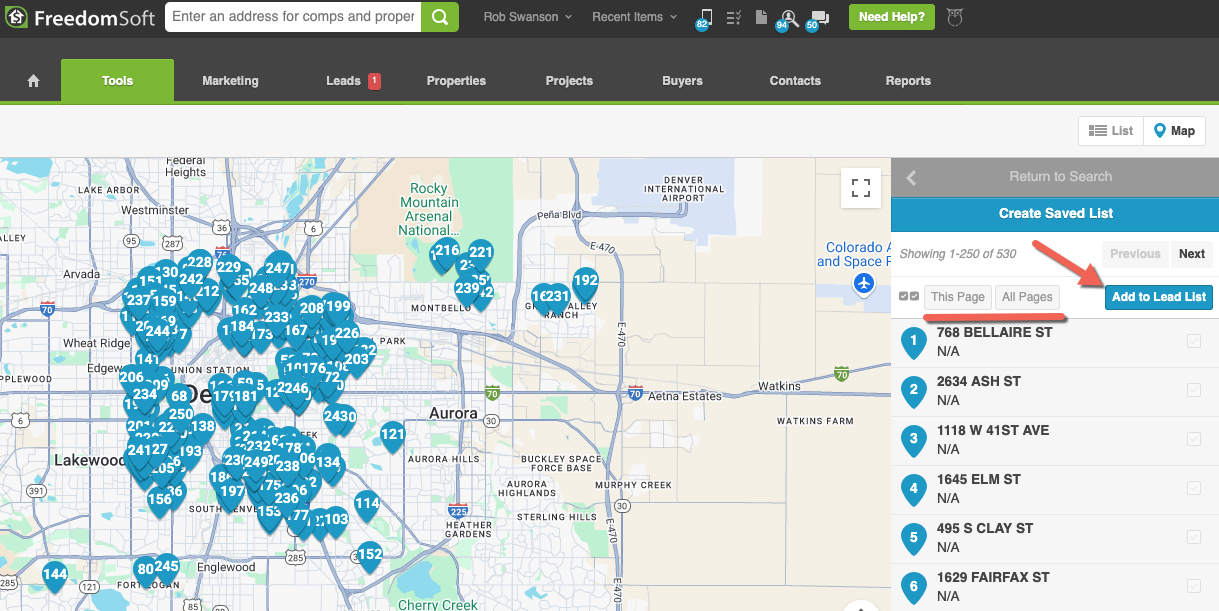Image resolution: width=1219 pixels, height=611 pixels.
Task: Click map pin number 231
Action: tap(557, 298)
